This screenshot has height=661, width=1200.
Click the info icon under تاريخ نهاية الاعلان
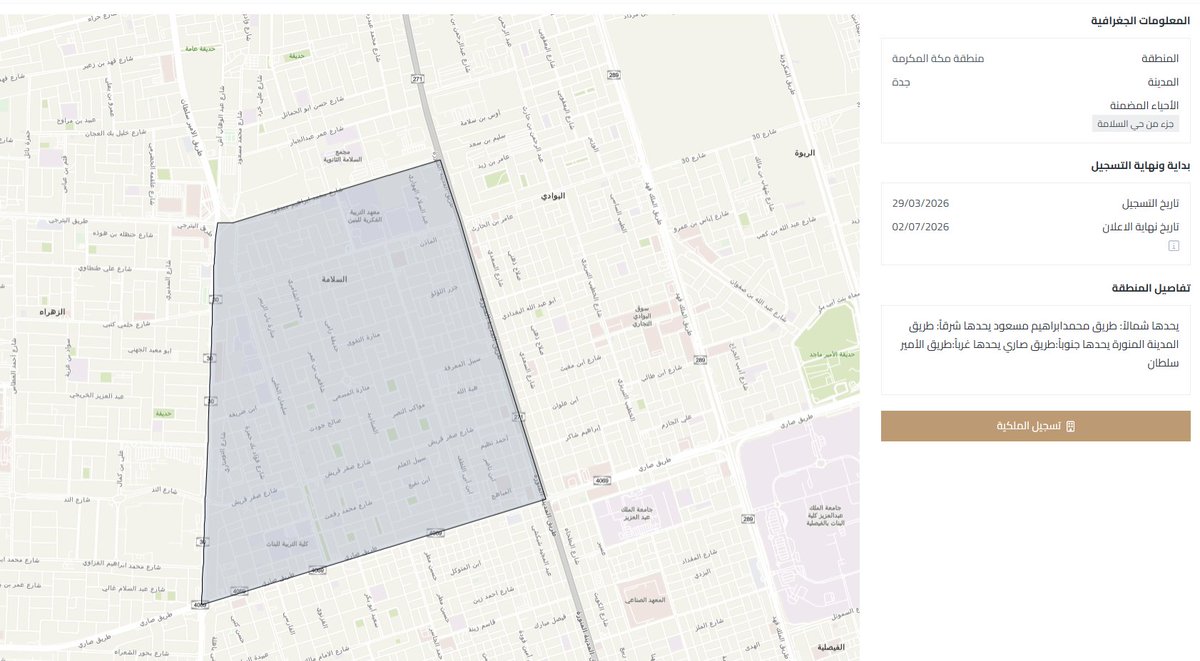coord(1173,245)
